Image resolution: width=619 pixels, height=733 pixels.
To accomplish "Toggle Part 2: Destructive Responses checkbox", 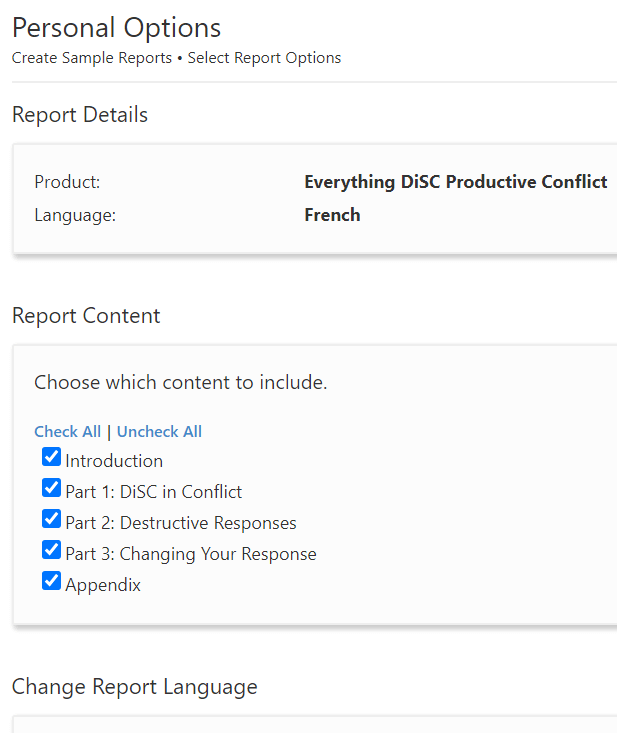I will point(51,519).
